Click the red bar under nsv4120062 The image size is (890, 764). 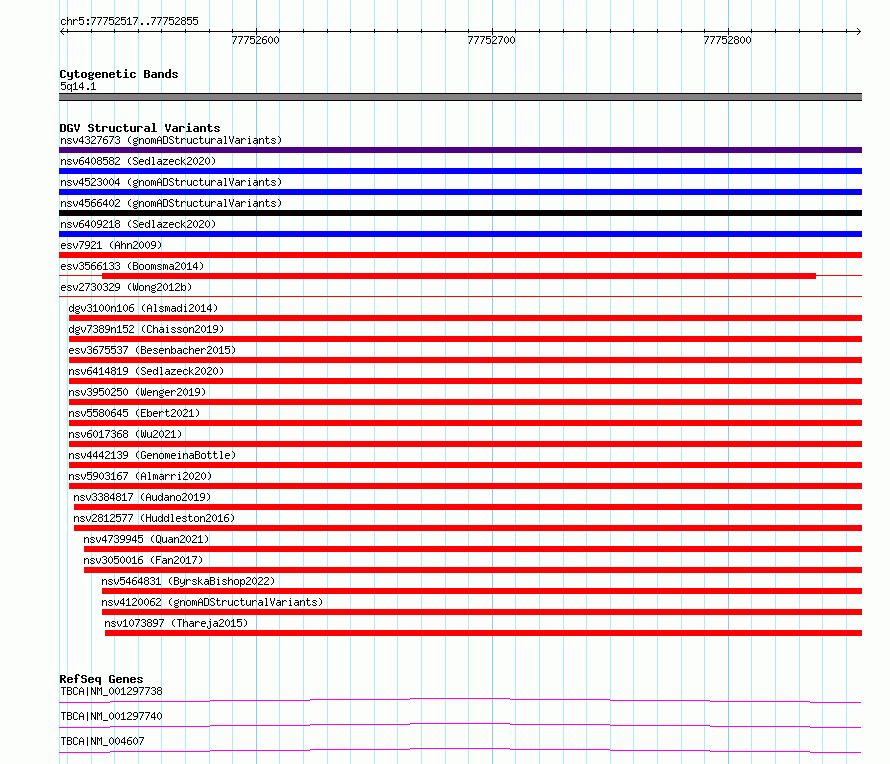(482, 612)
